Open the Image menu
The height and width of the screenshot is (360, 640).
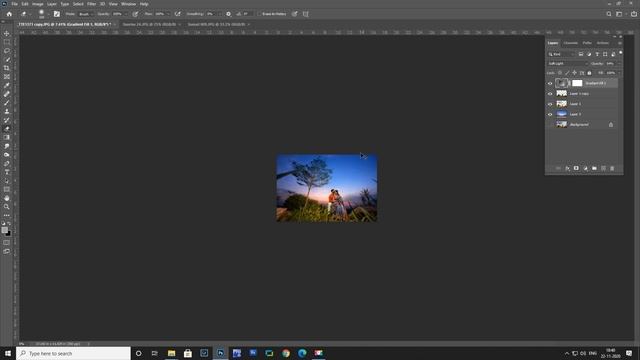[38, 4]
